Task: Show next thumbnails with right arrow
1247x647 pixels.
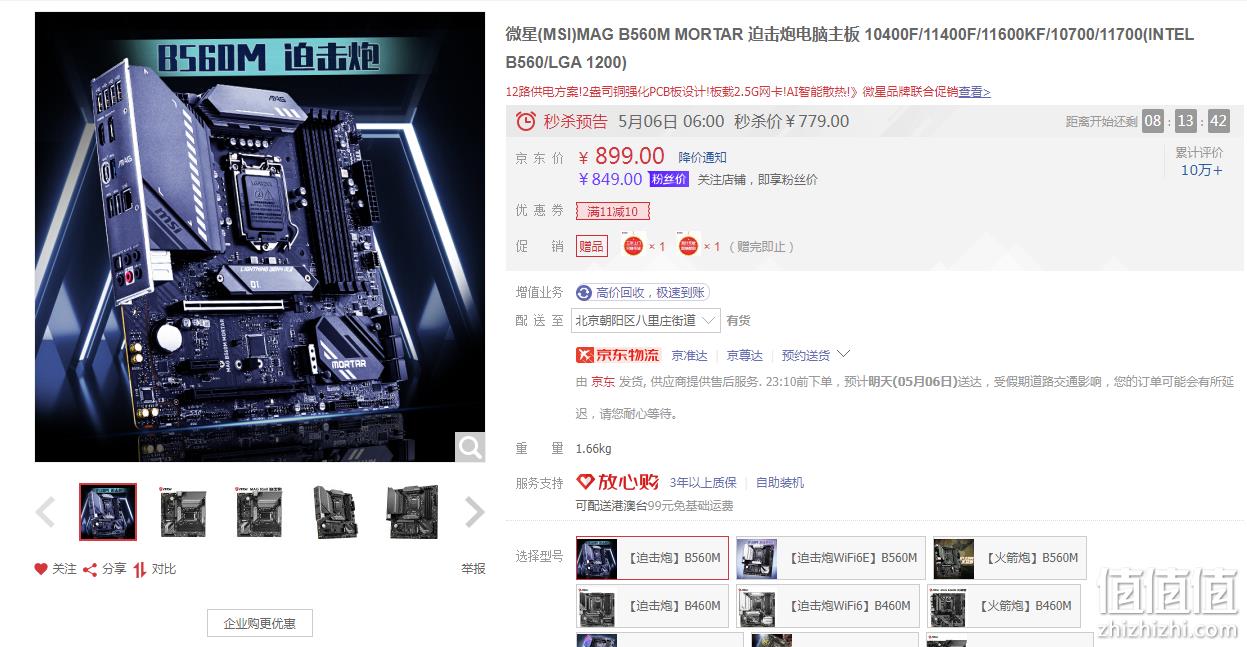Action: point(475,512)
